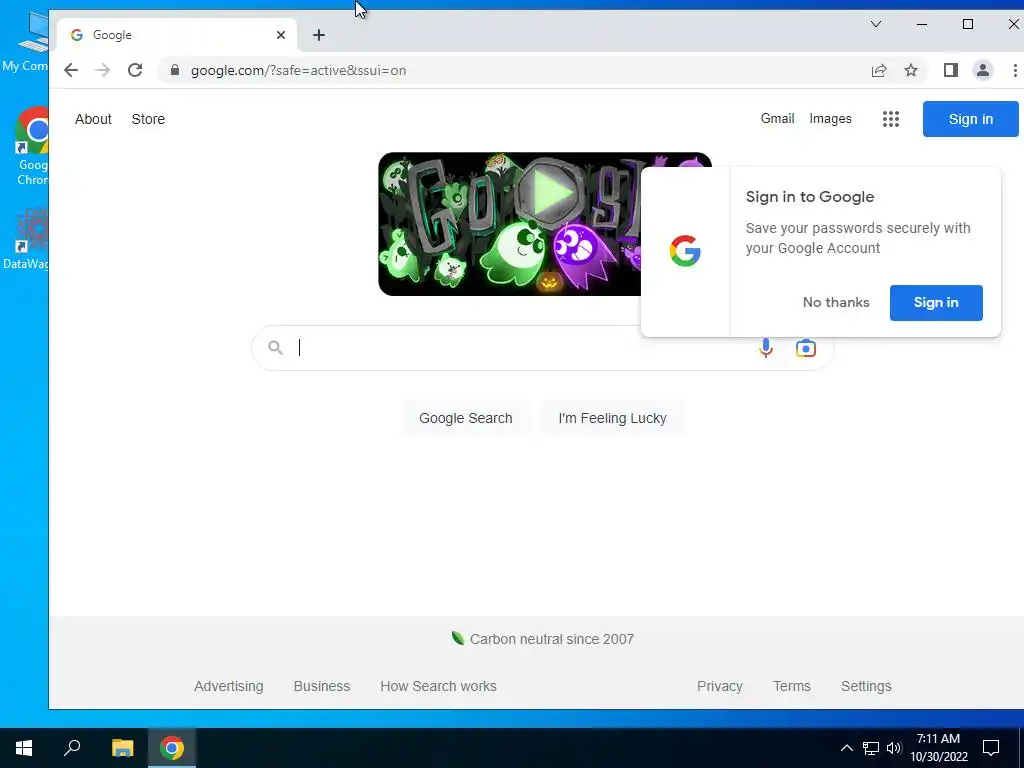
Task: Open the volume tray icon
Action: [894, 748]
